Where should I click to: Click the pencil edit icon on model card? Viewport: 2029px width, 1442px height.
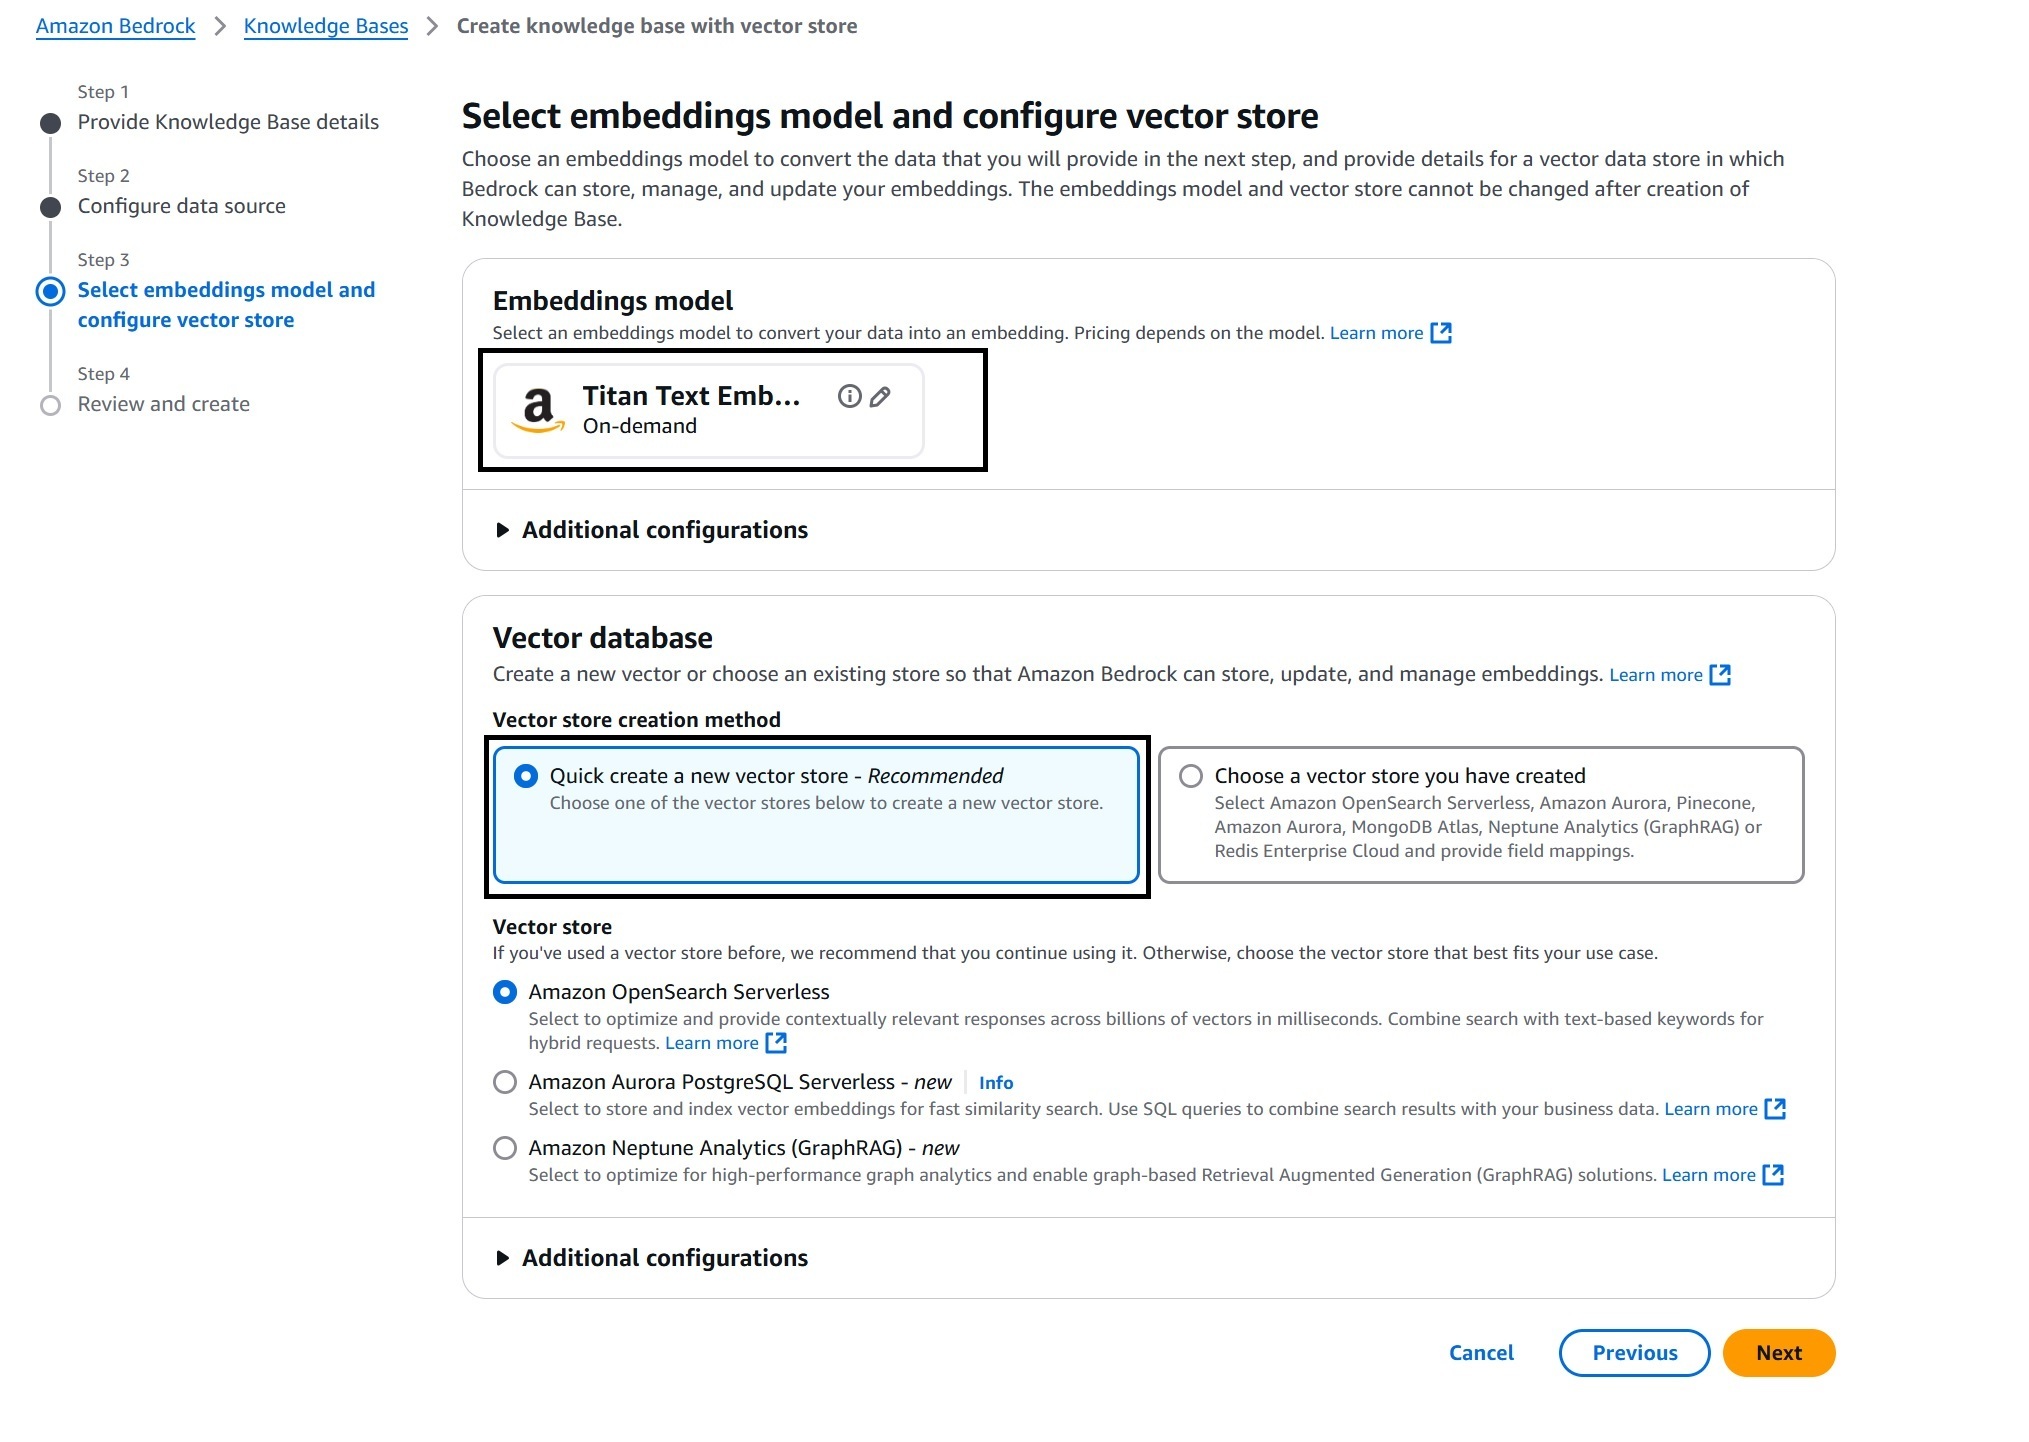coord(880,397)
